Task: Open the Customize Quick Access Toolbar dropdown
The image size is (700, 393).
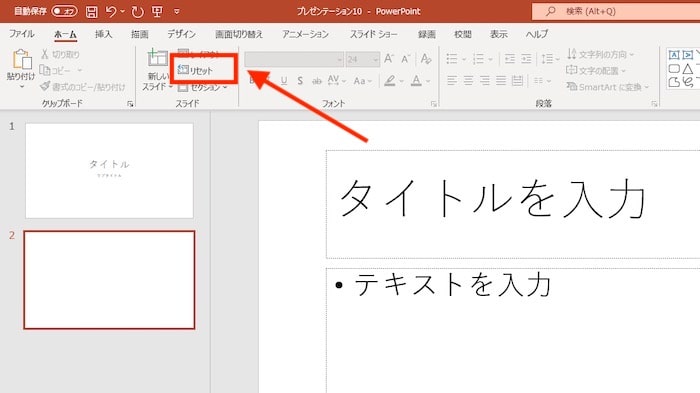Action: pyautogui.click(x=177, y=12)
